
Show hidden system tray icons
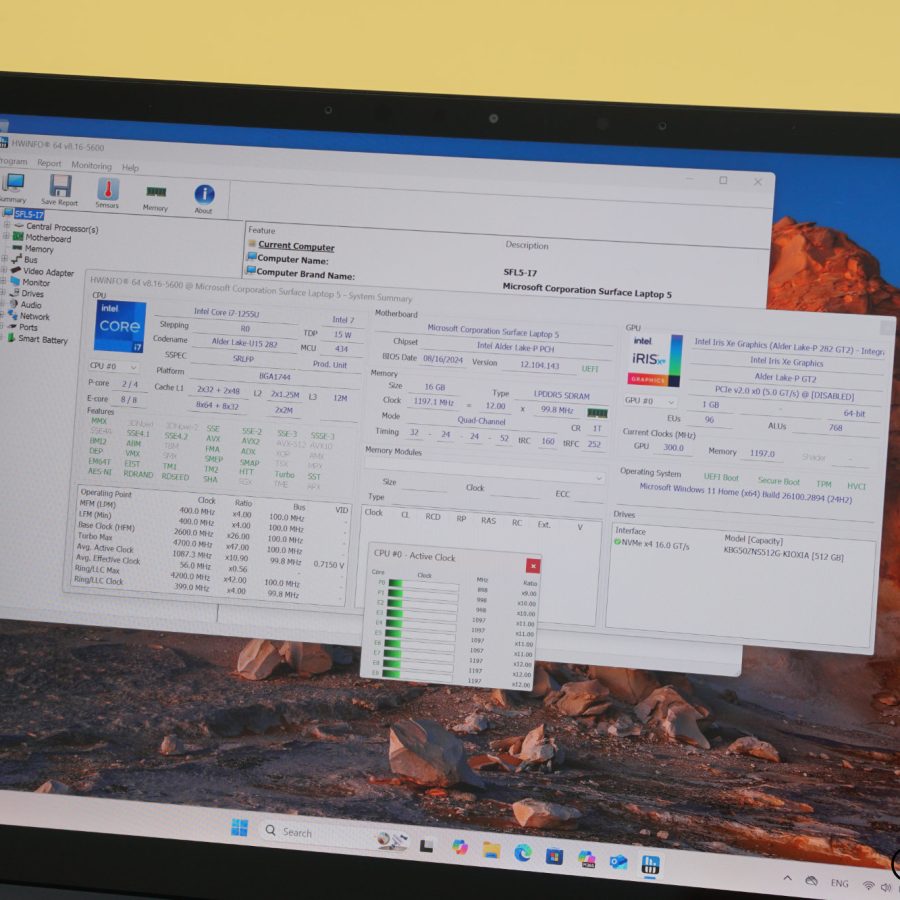point(788,878)
